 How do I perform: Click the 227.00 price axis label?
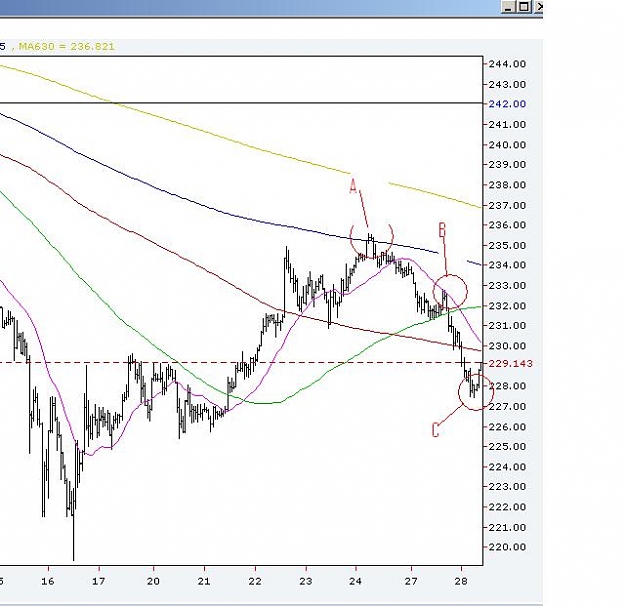[507, 407]
